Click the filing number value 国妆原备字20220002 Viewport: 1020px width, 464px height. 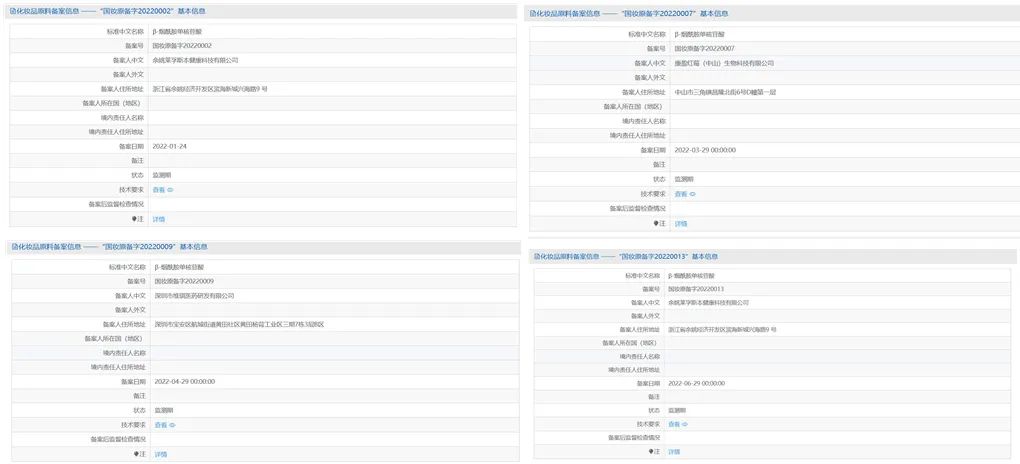click(x=182, y=46)
